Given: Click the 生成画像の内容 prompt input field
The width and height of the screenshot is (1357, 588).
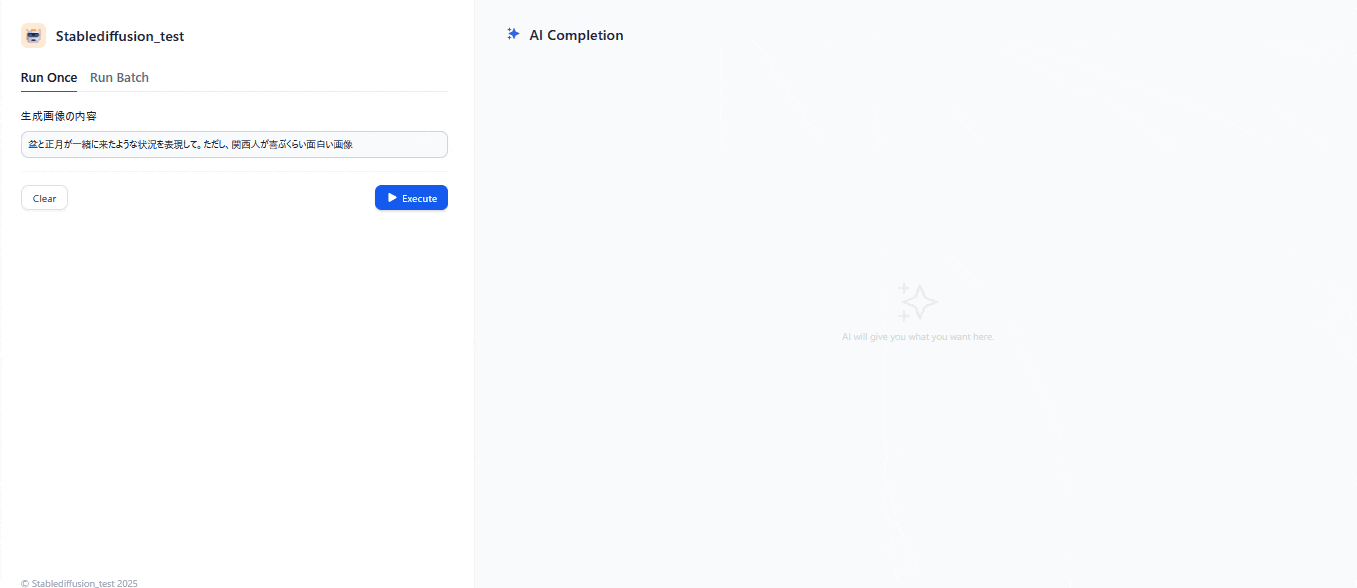Looking at the screenshot, I should pyautogui.click(x=233, y=144).
